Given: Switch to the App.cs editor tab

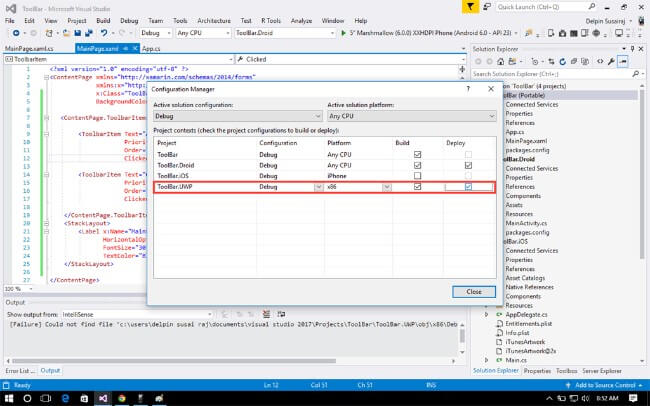Looking at the screenshot, I should 151,49.
